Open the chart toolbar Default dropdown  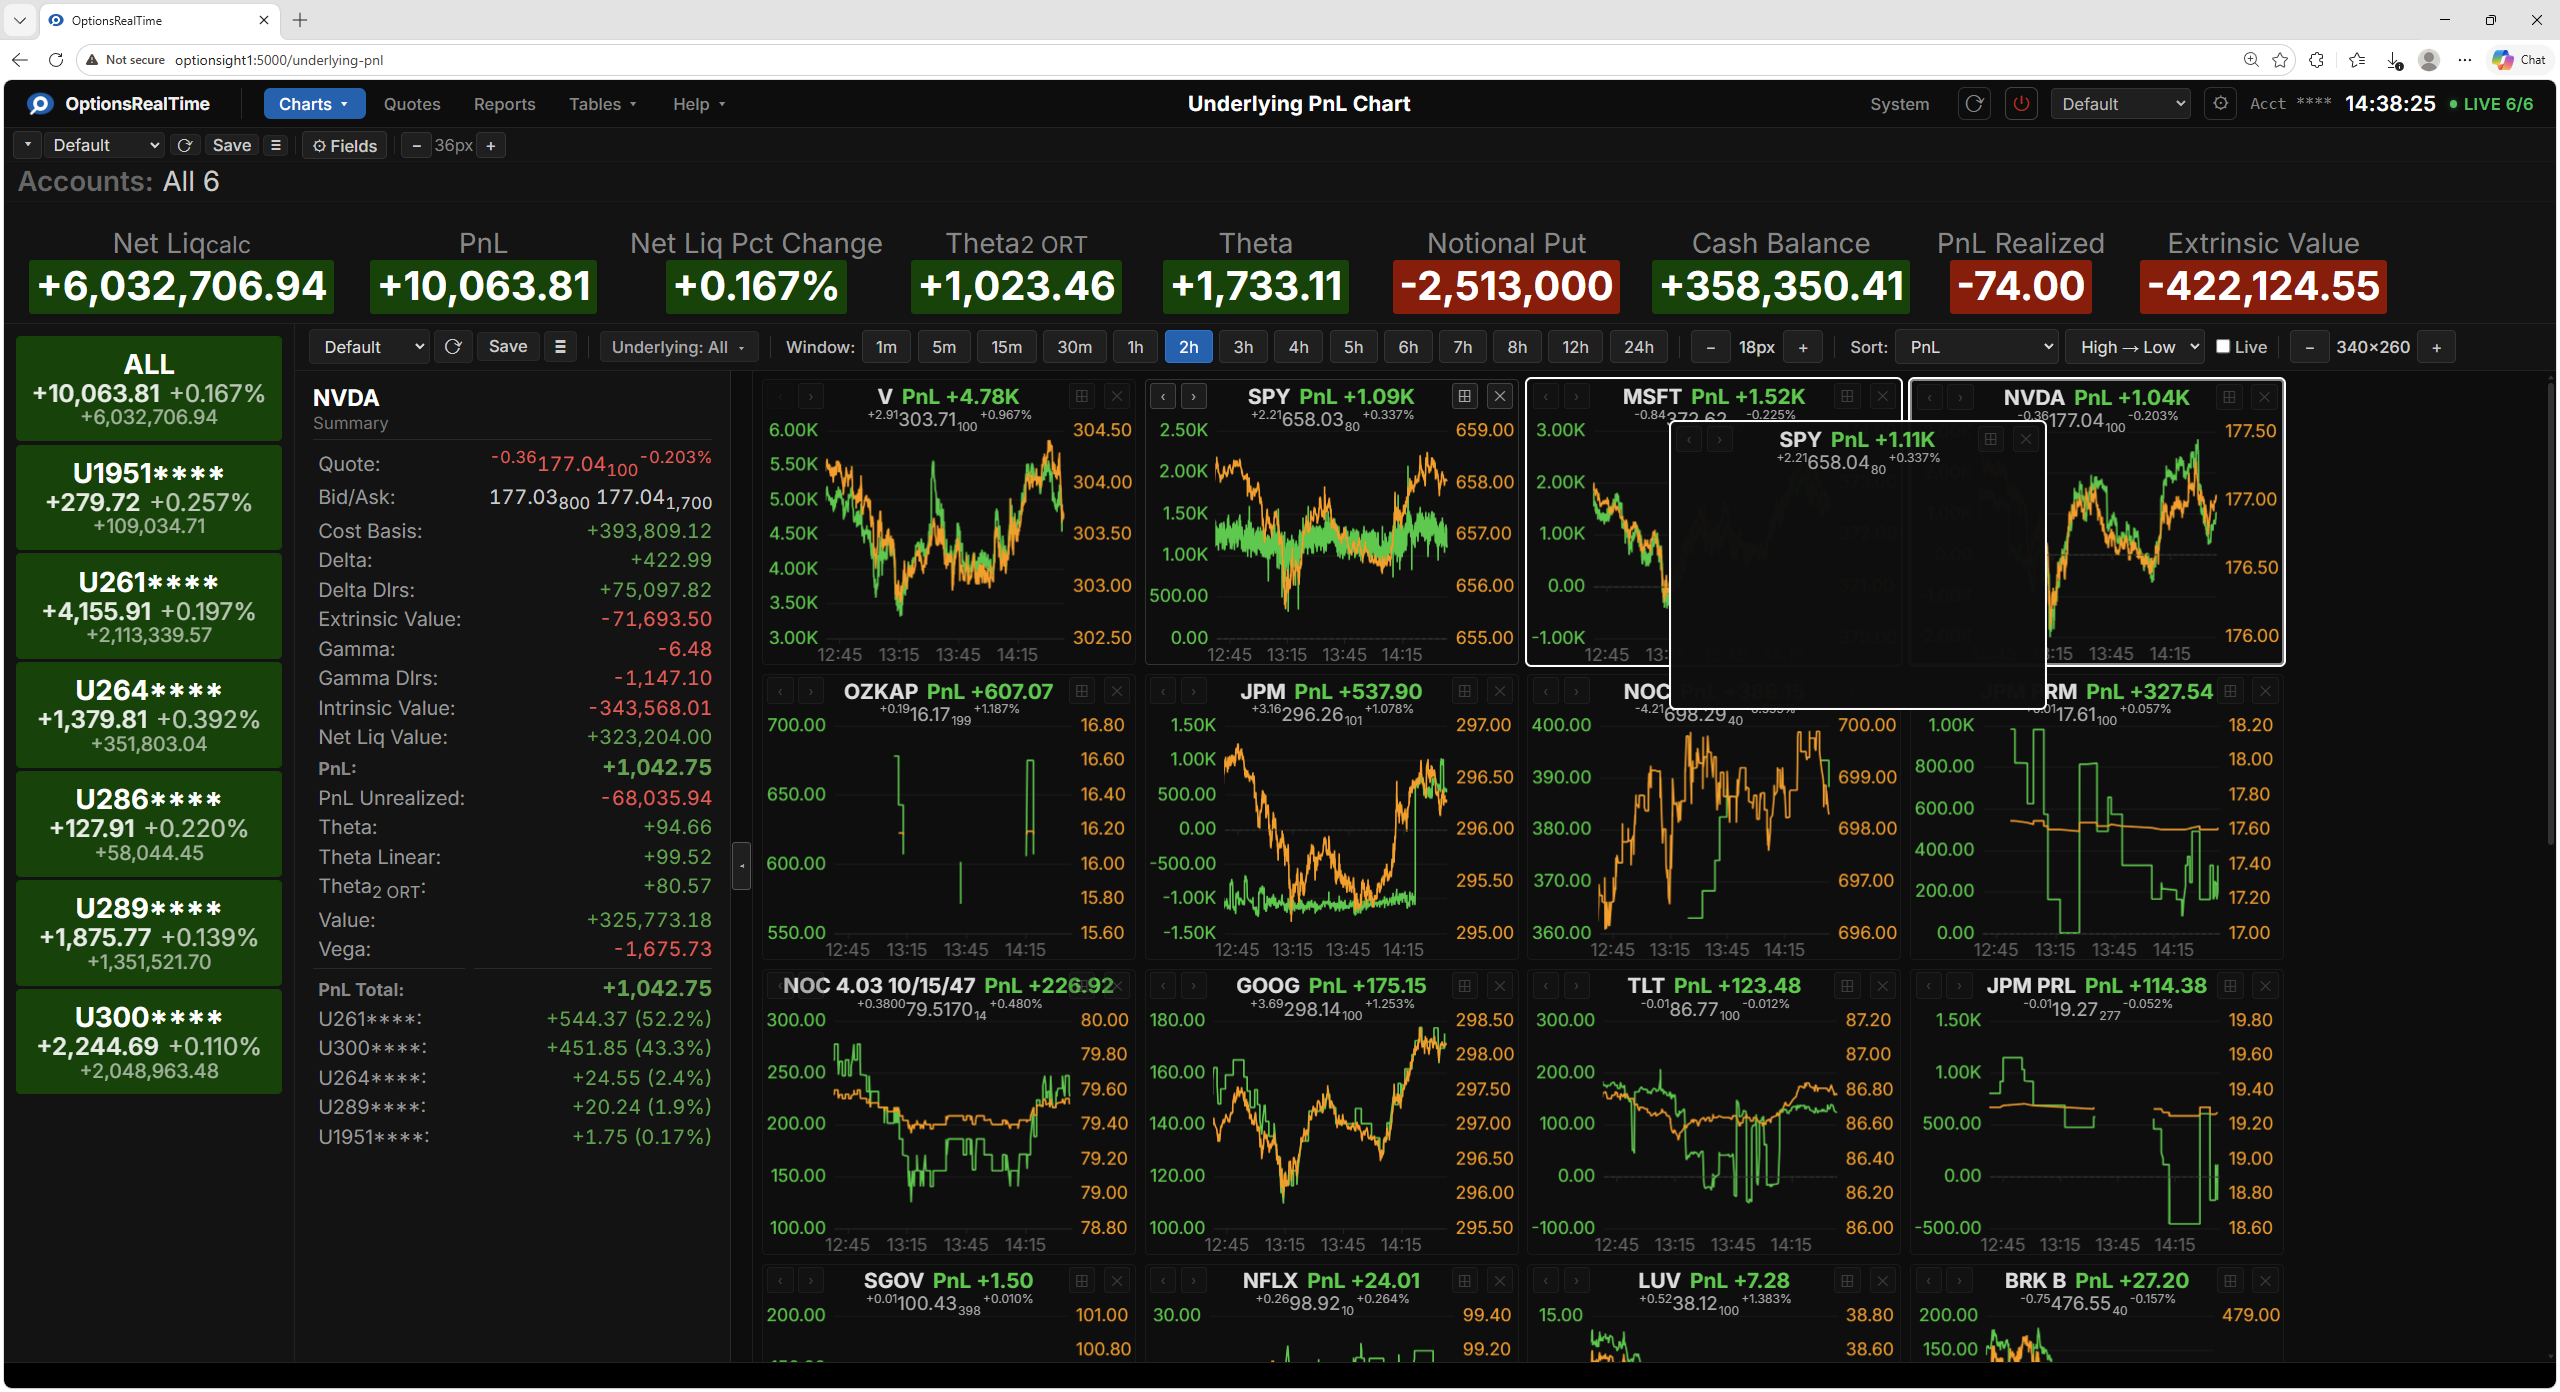point(370,347)
